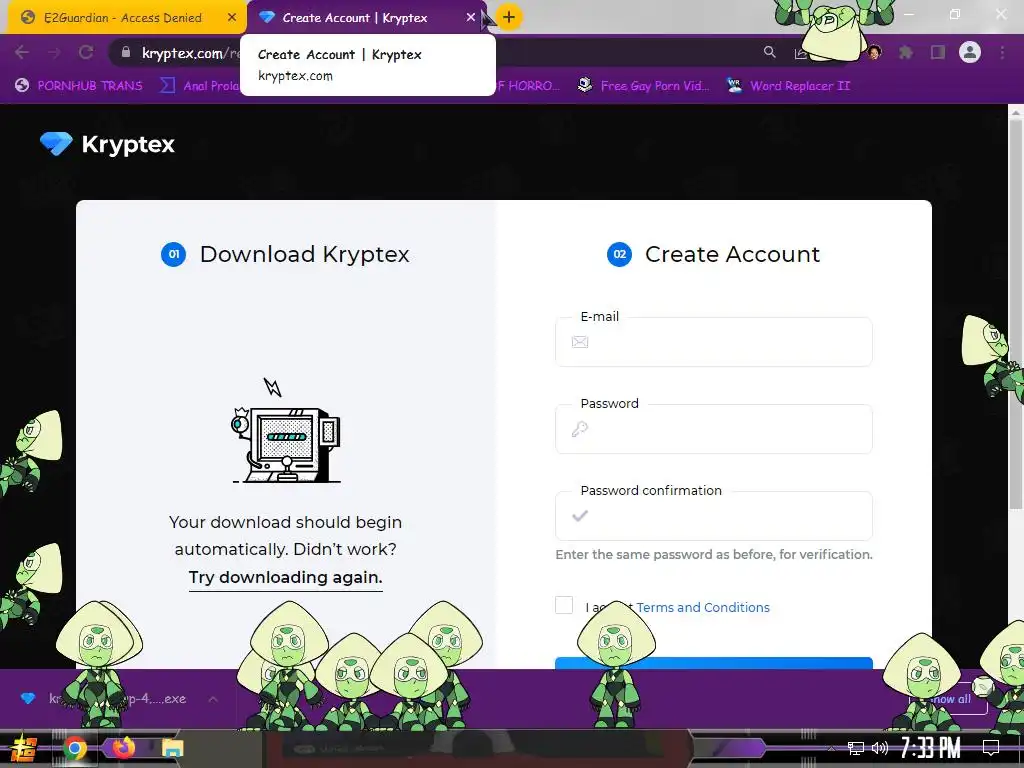This screenshot has width=1024, height=768.
Task: Expand the download item chevron menu
Action: [x=213, y=699]
